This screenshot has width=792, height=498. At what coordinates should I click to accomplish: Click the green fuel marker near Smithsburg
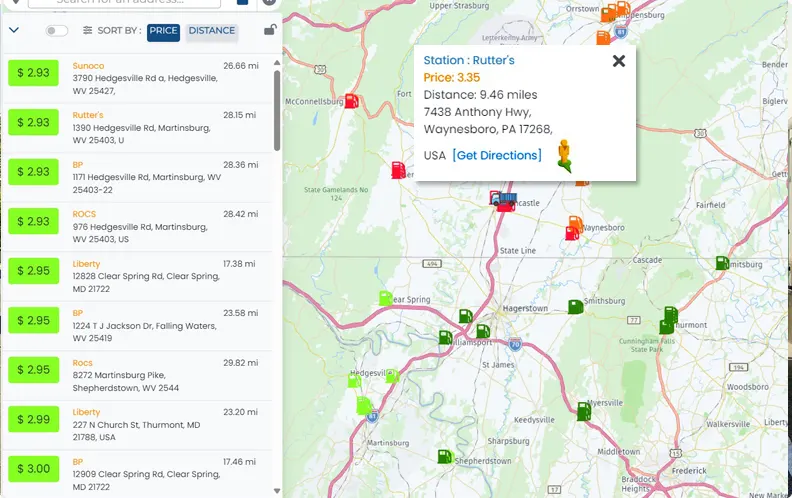[x=575, y=306]
